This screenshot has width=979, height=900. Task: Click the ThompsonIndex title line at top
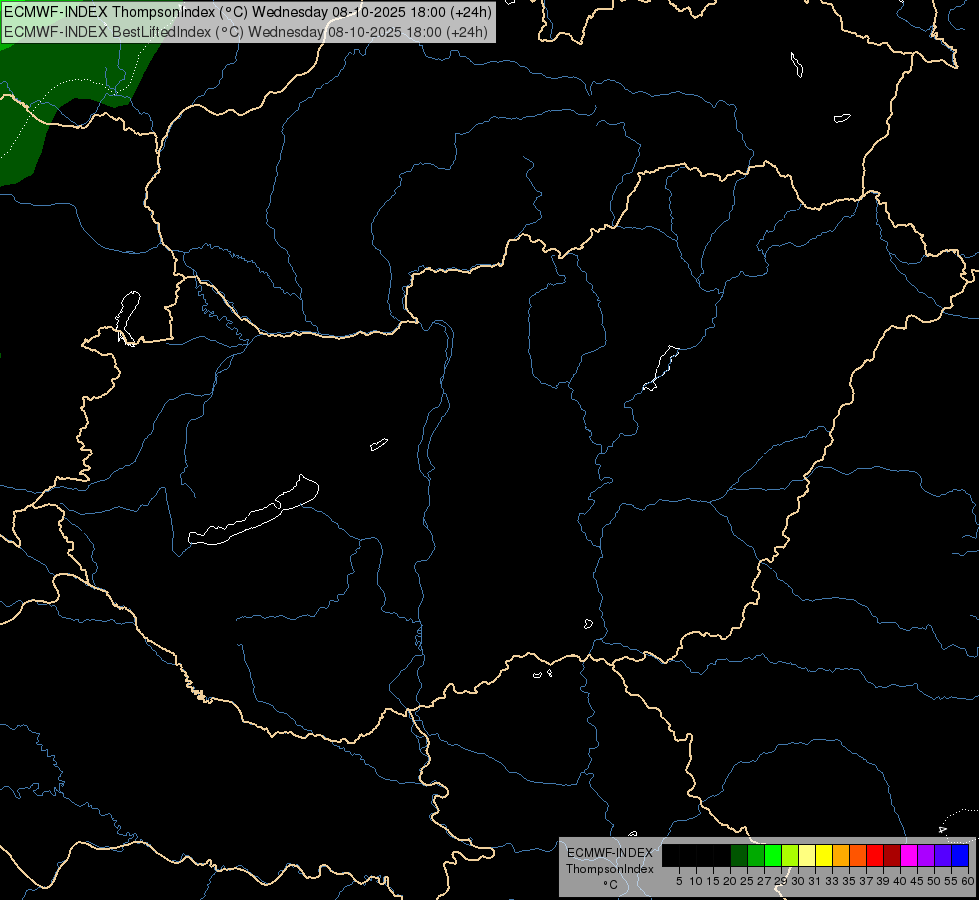coord(248,12)
